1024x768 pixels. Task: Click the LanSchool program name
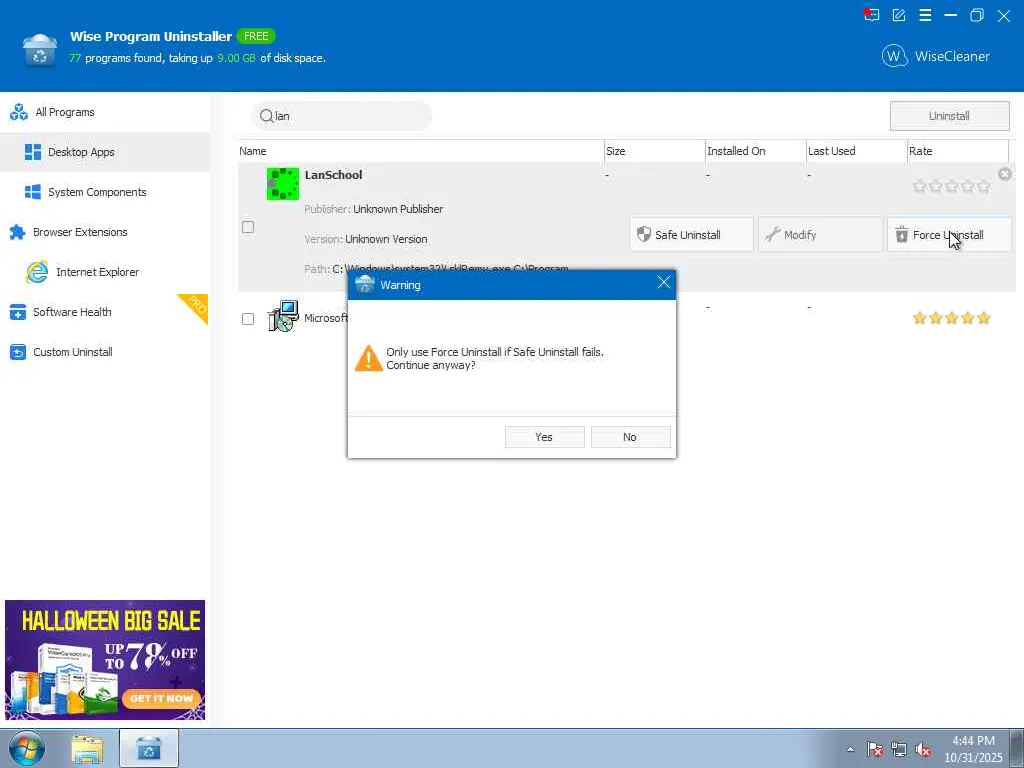(333, 175)
